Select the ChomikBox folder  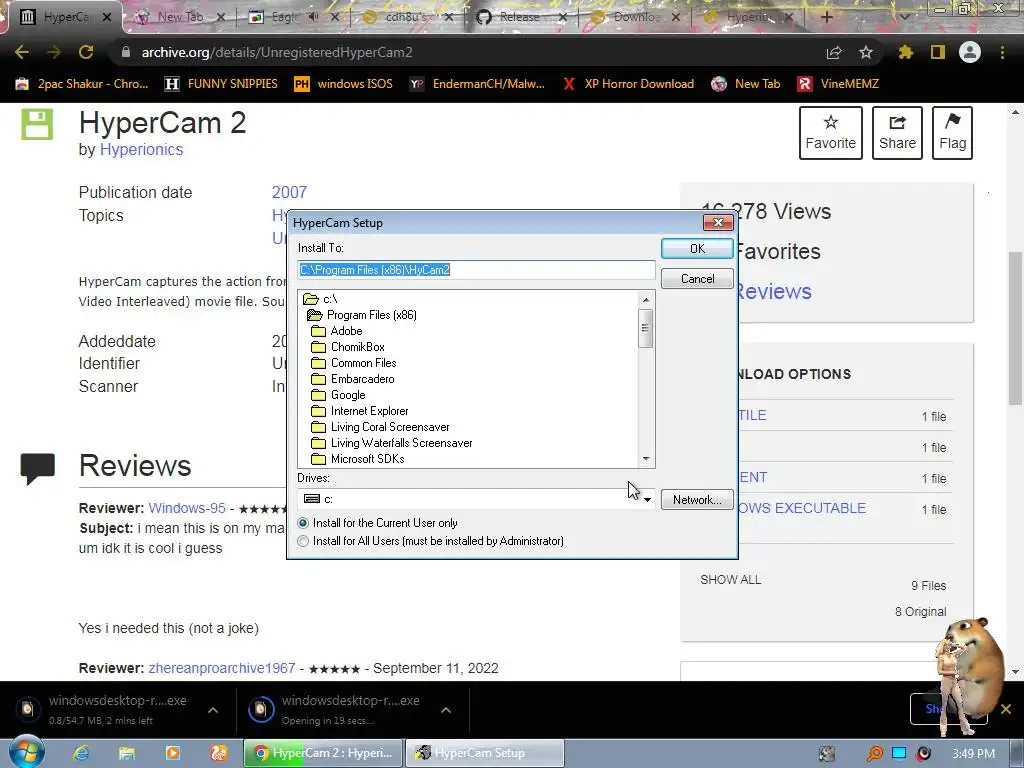pyautogui.click(x=348, y=347)
